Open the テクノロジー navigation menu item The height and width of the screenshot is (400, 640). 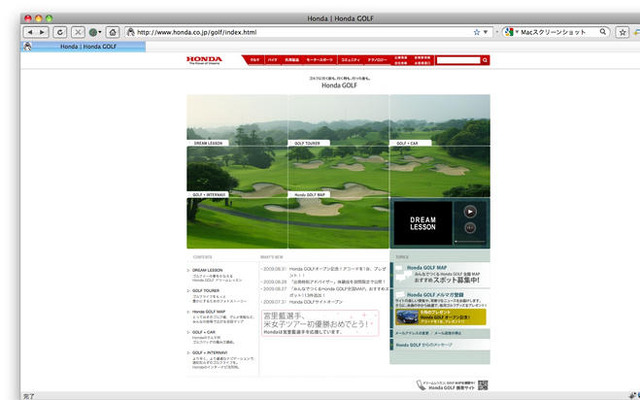pos(378,60)
